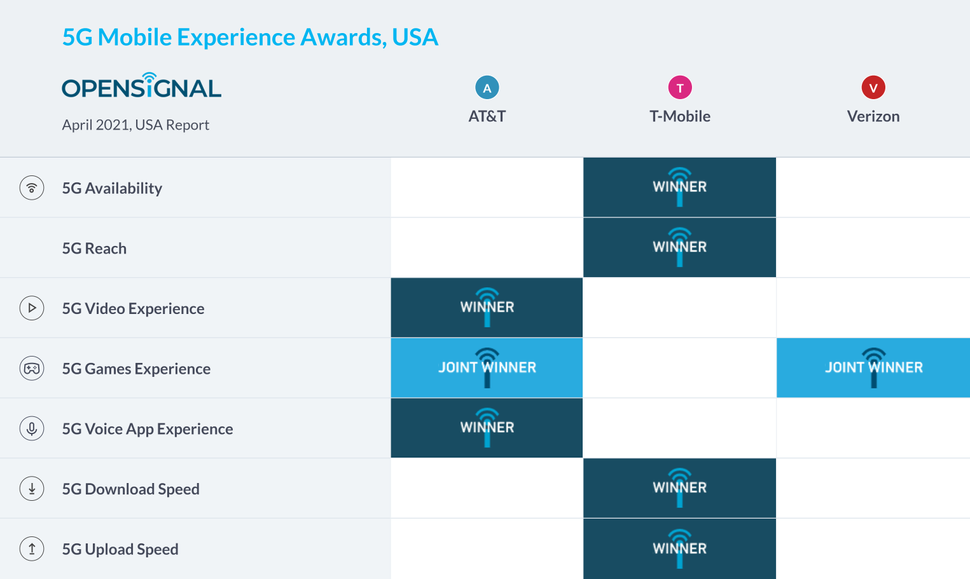Click the AT&T circular logo icon
Viewport: 970px width, 579px height.
(487, 88)
